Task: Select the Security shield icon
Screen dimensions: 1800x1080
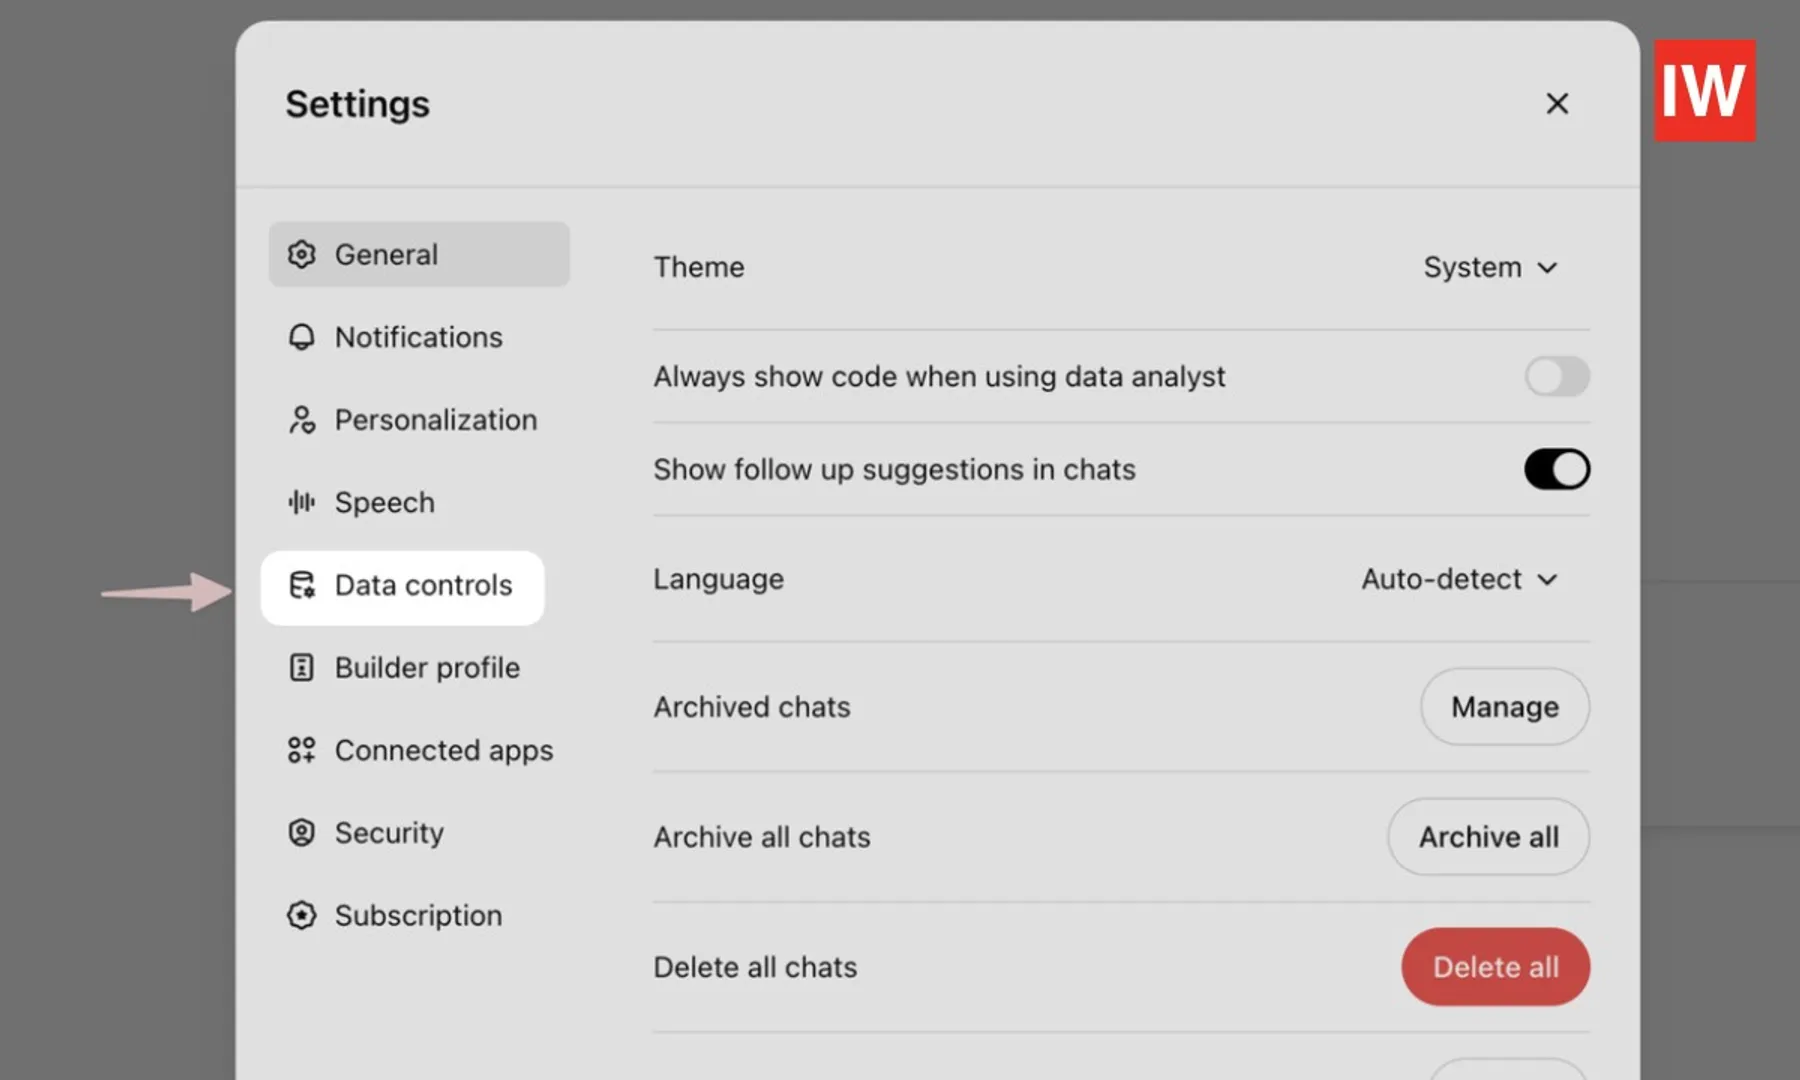Action: pyautogui.click(x=301, y=832)
